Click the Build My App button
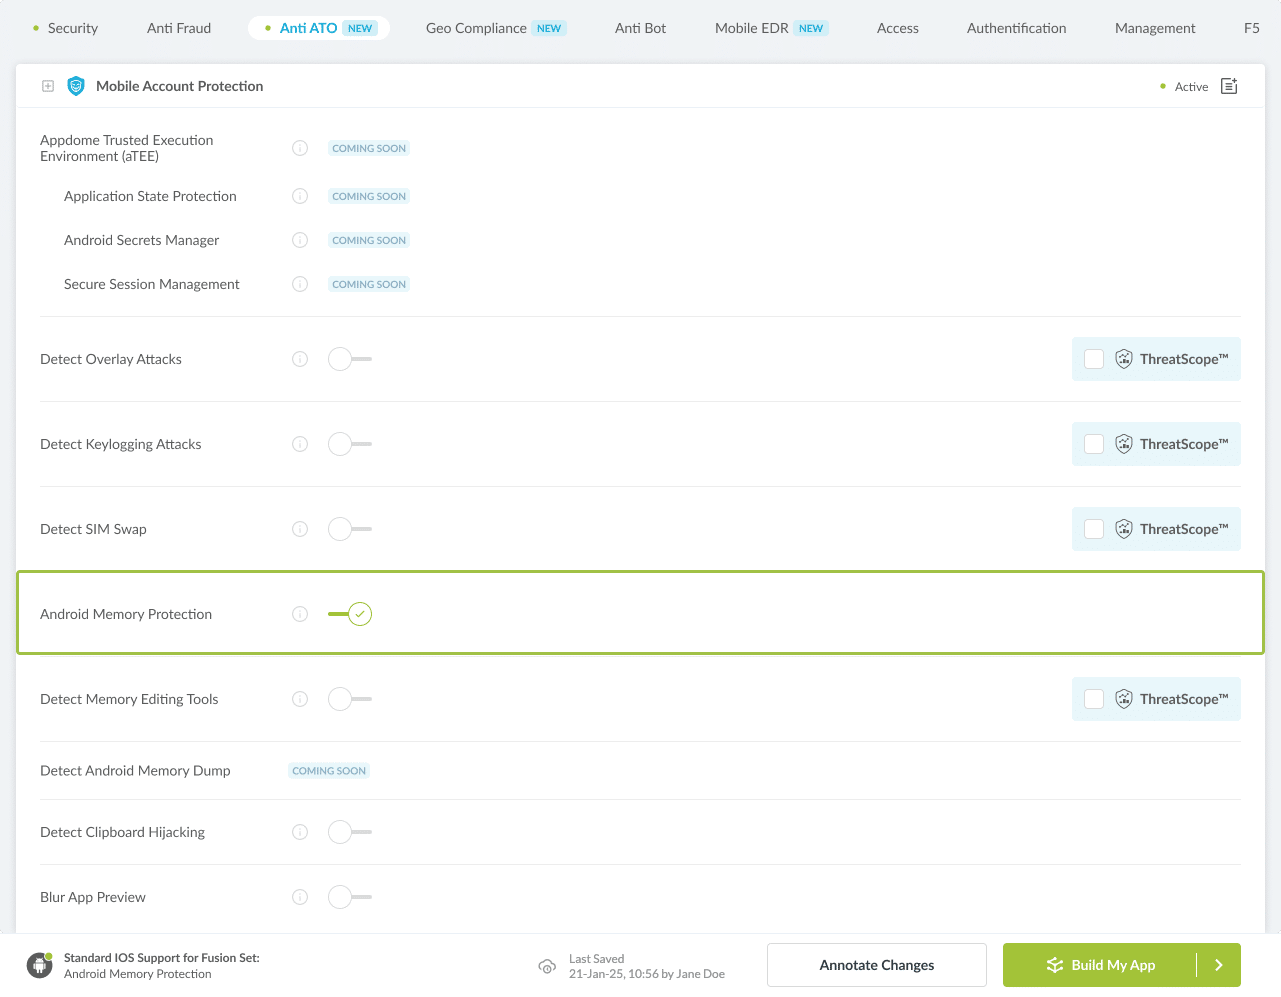Screen dimensions: 1281x997 pos(1100,965)
